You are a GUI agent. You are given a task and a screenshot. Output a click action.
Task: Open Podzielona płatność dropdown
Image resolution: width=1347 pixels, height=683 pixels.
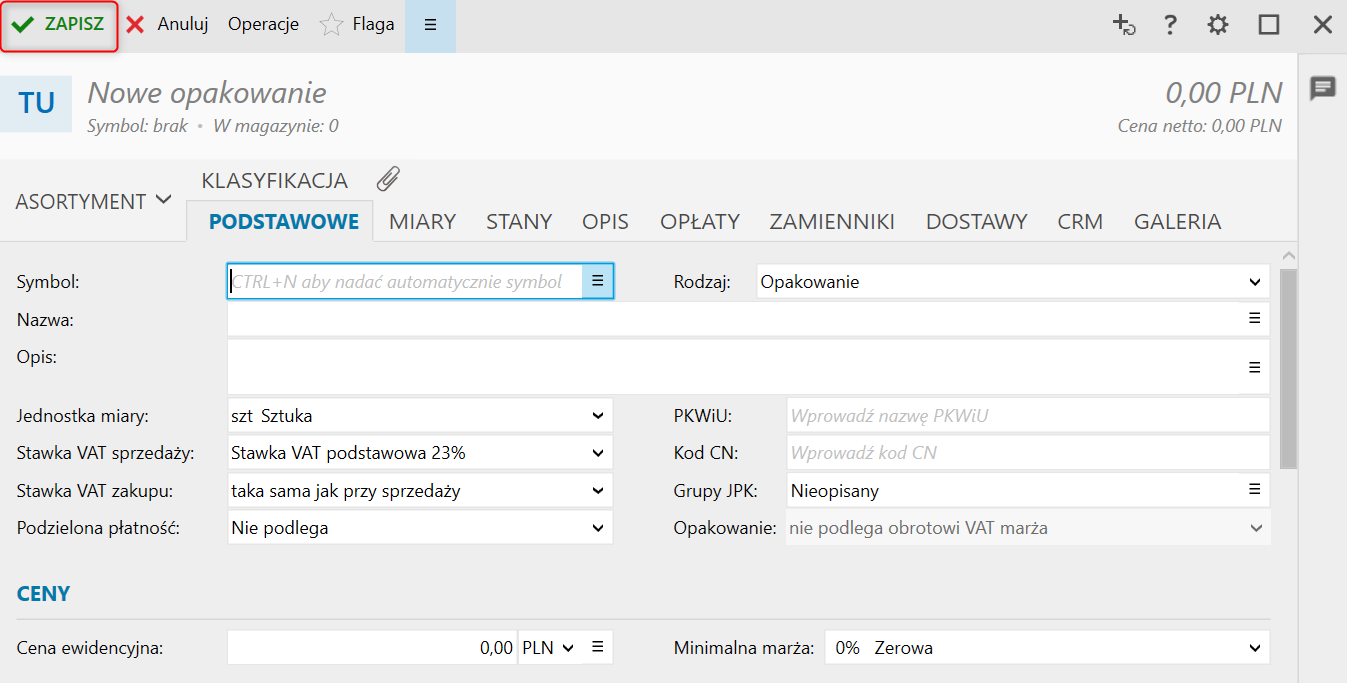pyautogui.click(x=598, y=527)
